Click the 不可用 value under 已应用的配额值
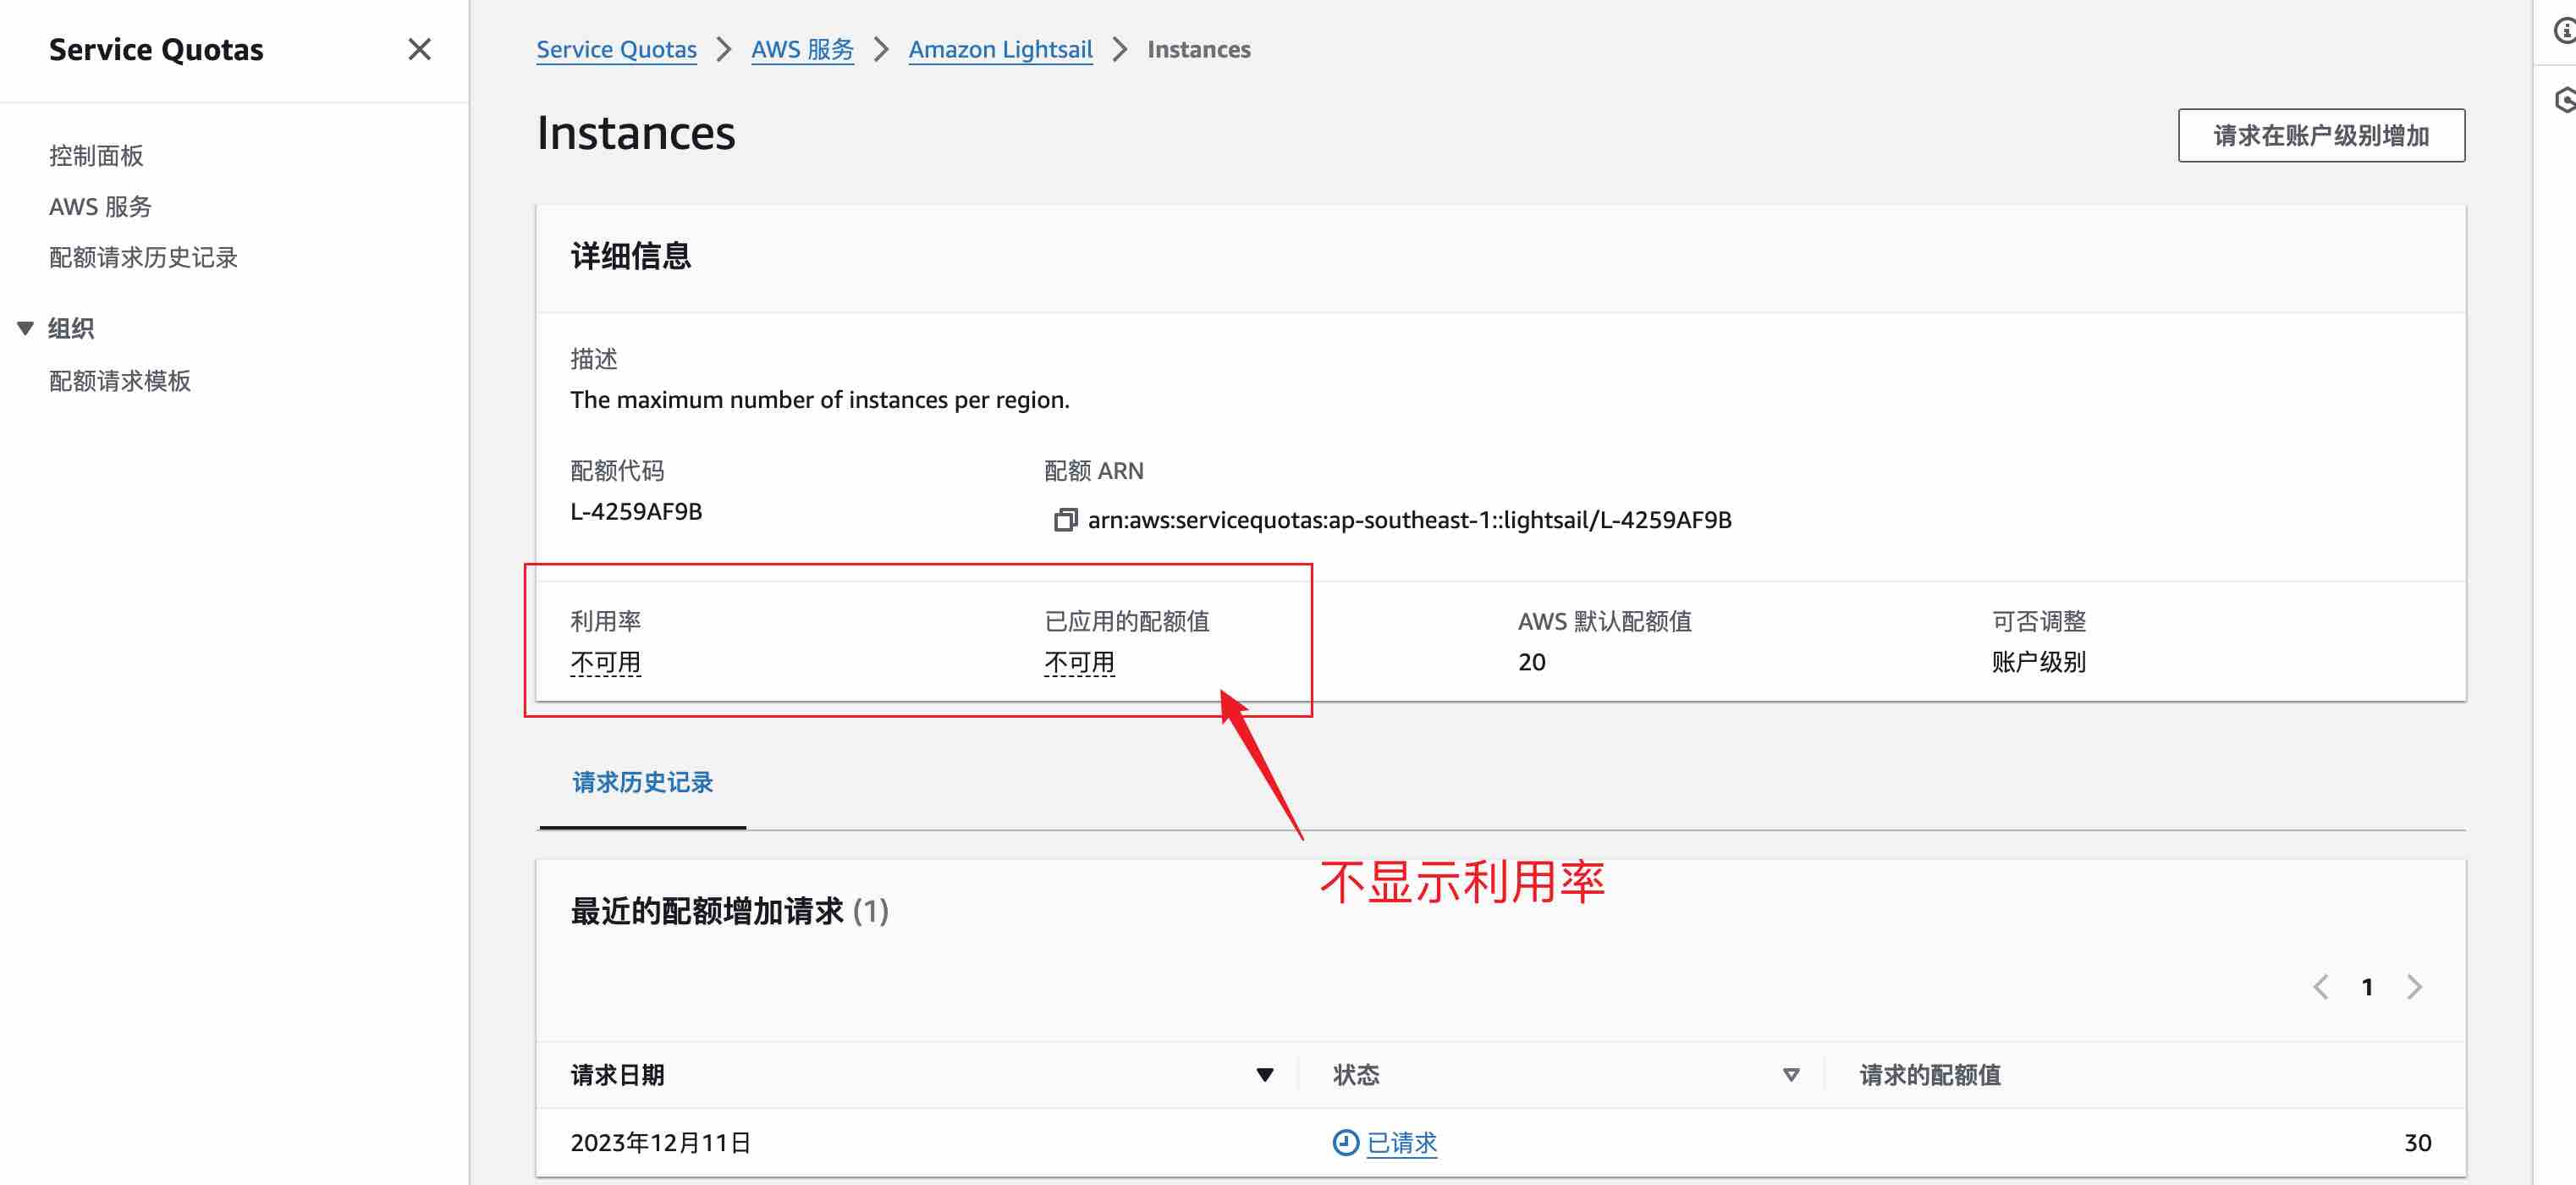The image size is (2576, 1185). point(1079,662)
